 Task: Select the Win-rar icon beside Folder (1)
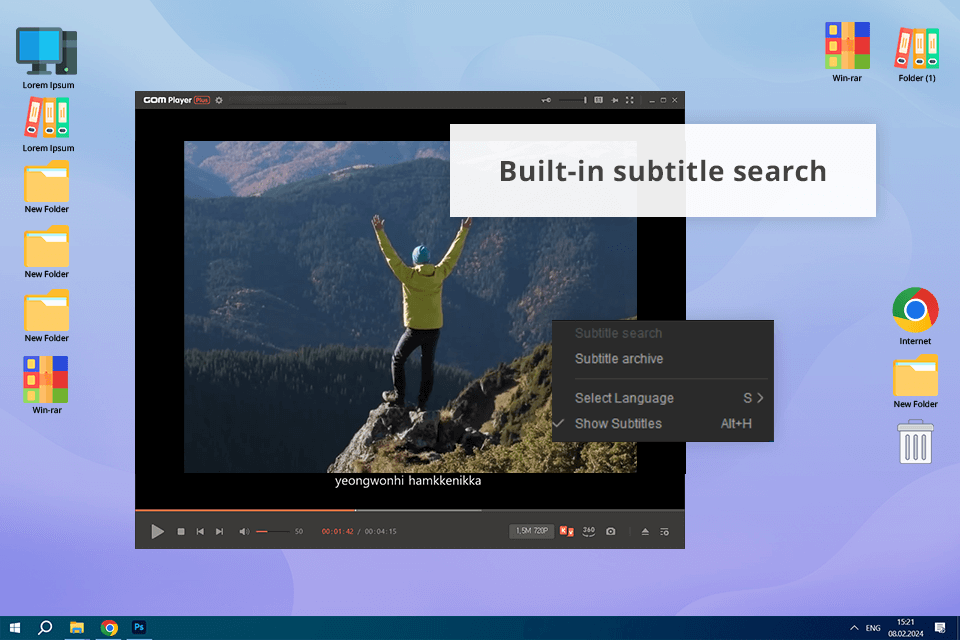point(847,52)
